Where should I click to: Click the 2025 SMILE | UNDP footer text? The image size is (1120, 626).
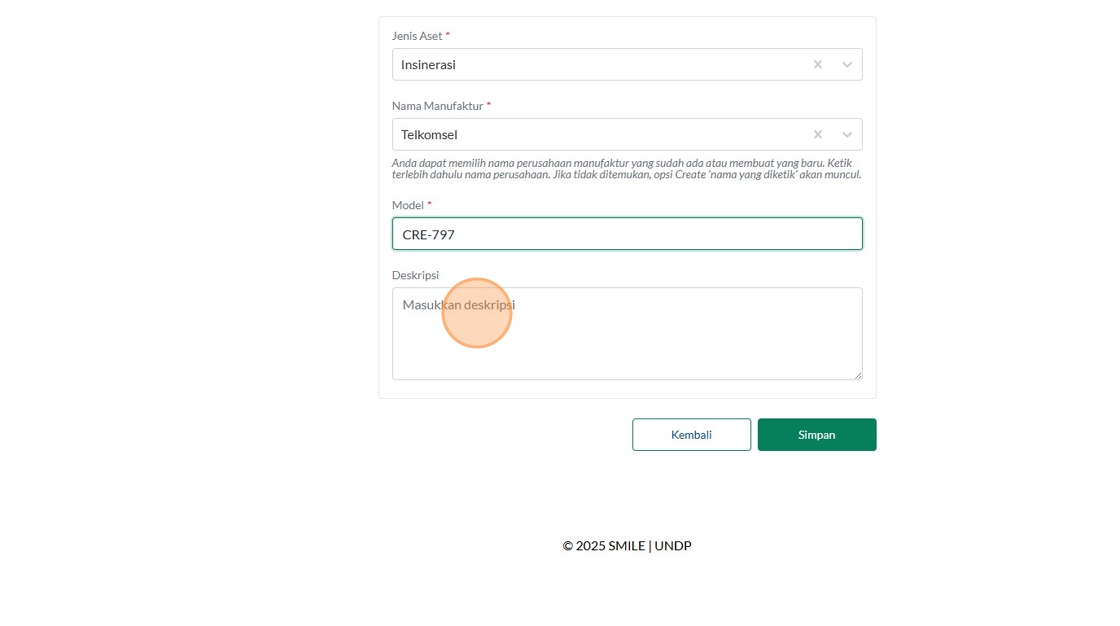click(x=627, y=546)
